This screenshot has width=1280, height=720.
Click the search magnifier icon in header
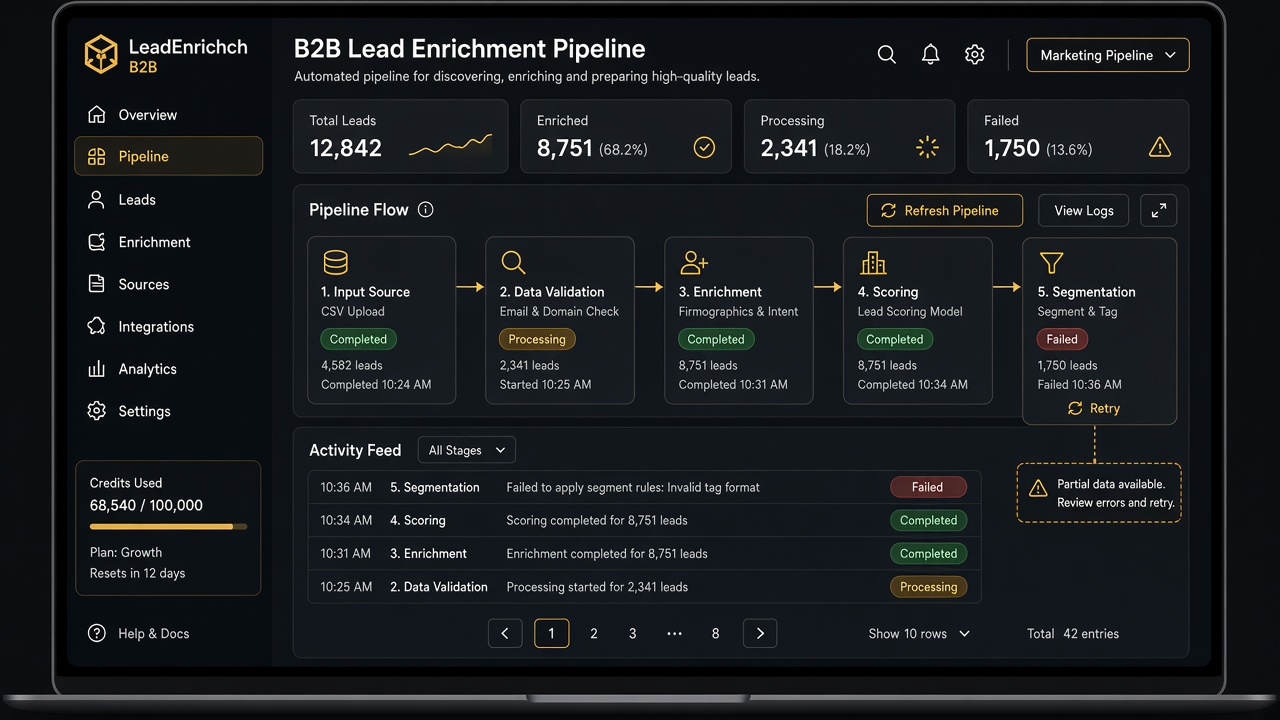click(x=886, y=55)
